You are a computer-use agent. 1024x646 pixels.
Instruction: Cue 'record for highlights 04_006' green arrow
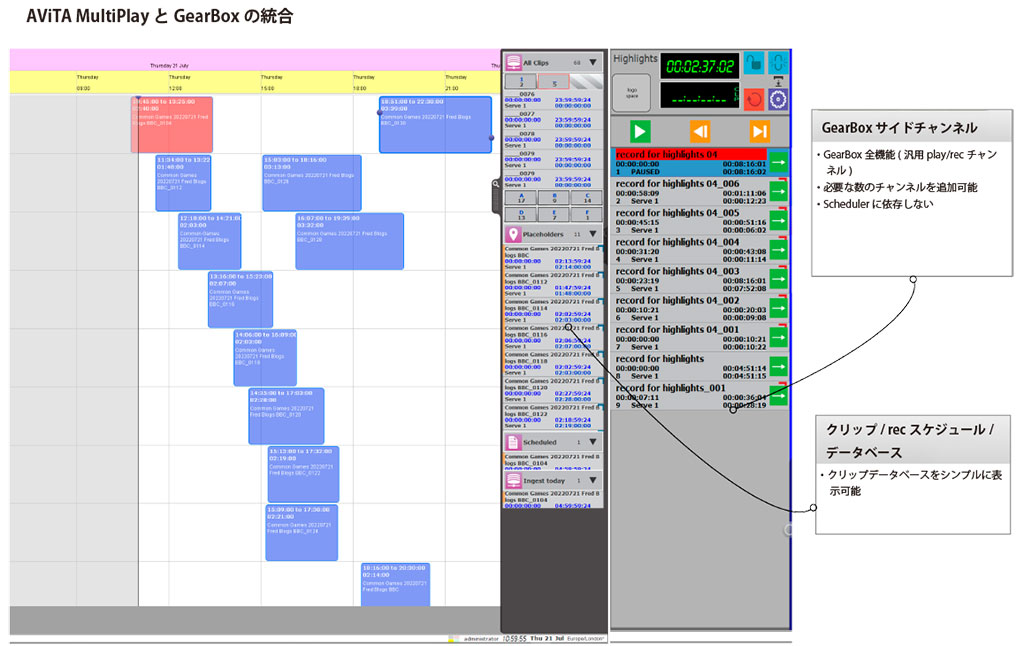(778, 192)
